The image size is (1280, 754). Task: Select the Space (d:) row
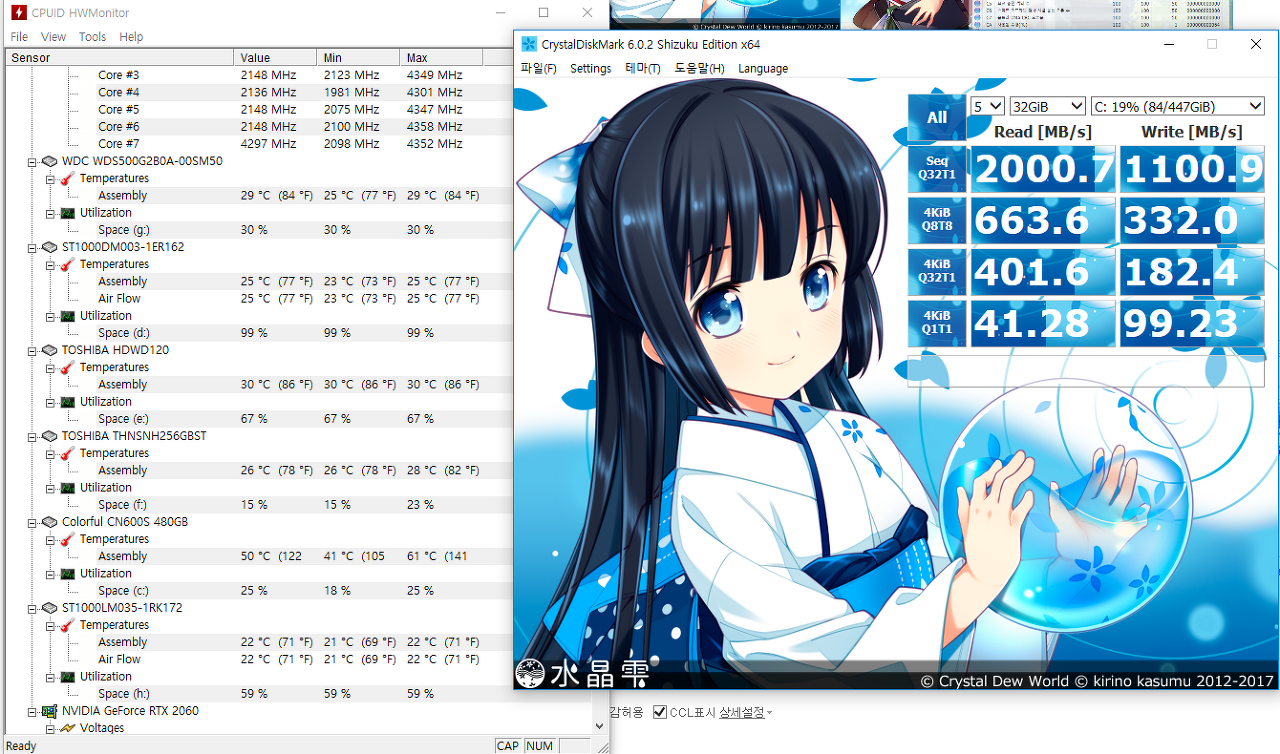[x=256, y=333]
